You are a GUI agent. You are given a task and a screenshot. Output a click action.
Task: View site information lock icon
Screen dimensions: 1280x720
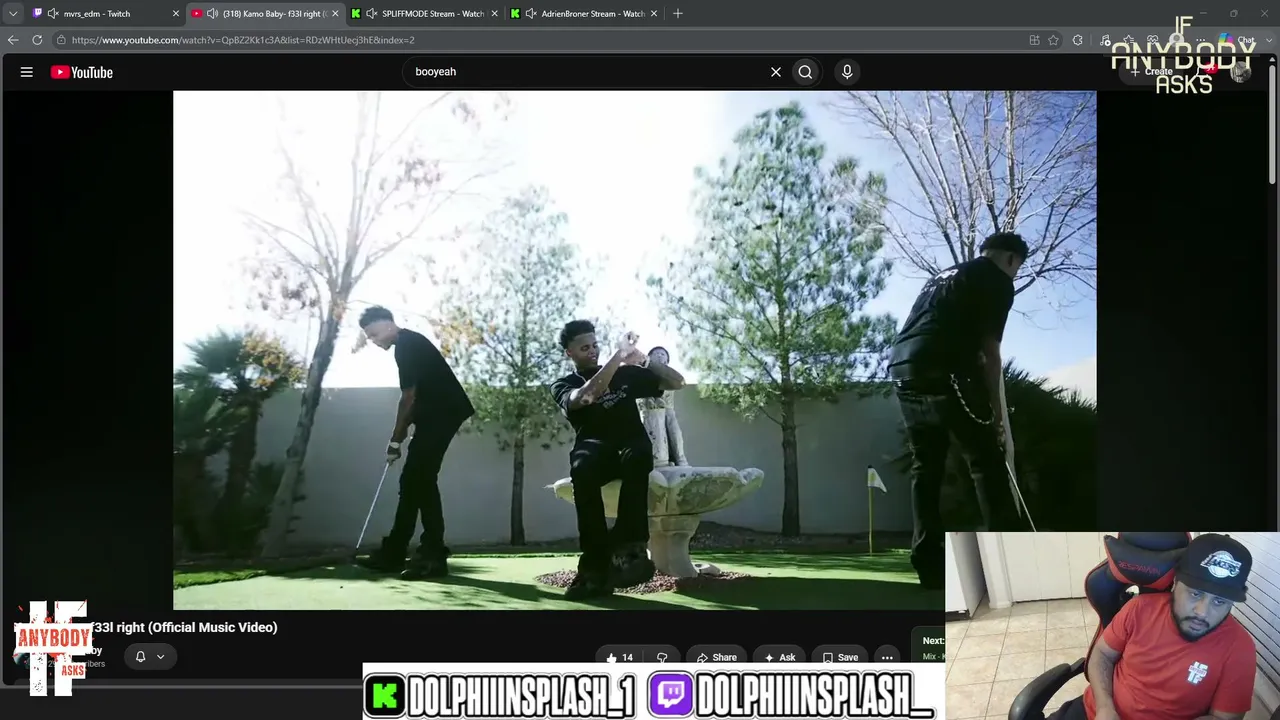tap(61, 40)
